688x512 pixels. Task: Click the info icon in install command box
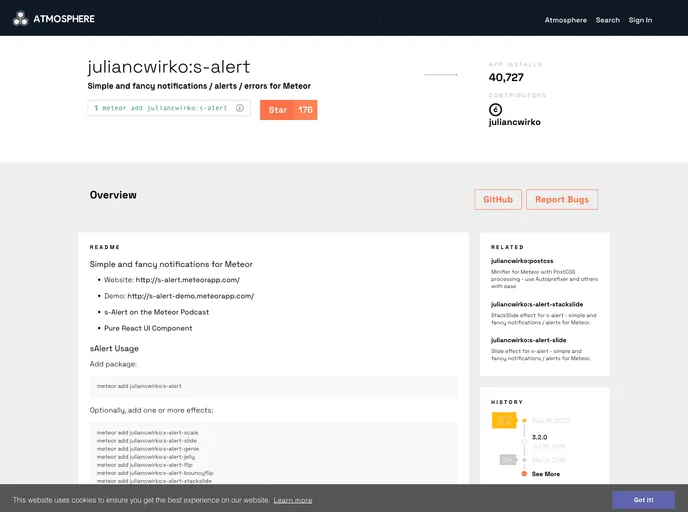point(240,108)
